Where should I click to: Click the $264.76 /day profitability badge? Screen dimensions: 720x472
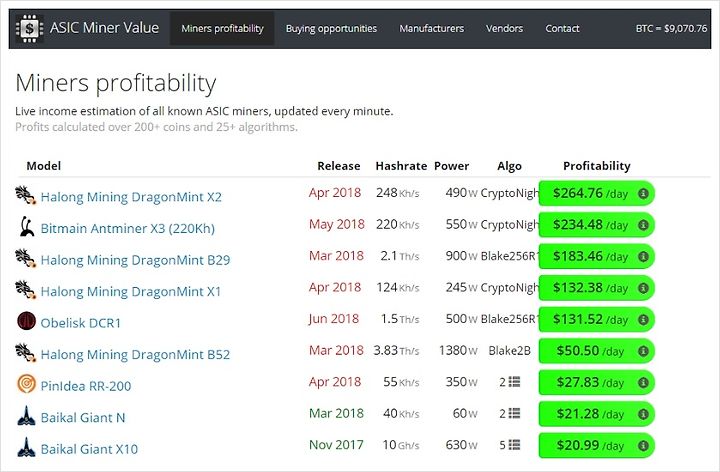click(596, 193)
